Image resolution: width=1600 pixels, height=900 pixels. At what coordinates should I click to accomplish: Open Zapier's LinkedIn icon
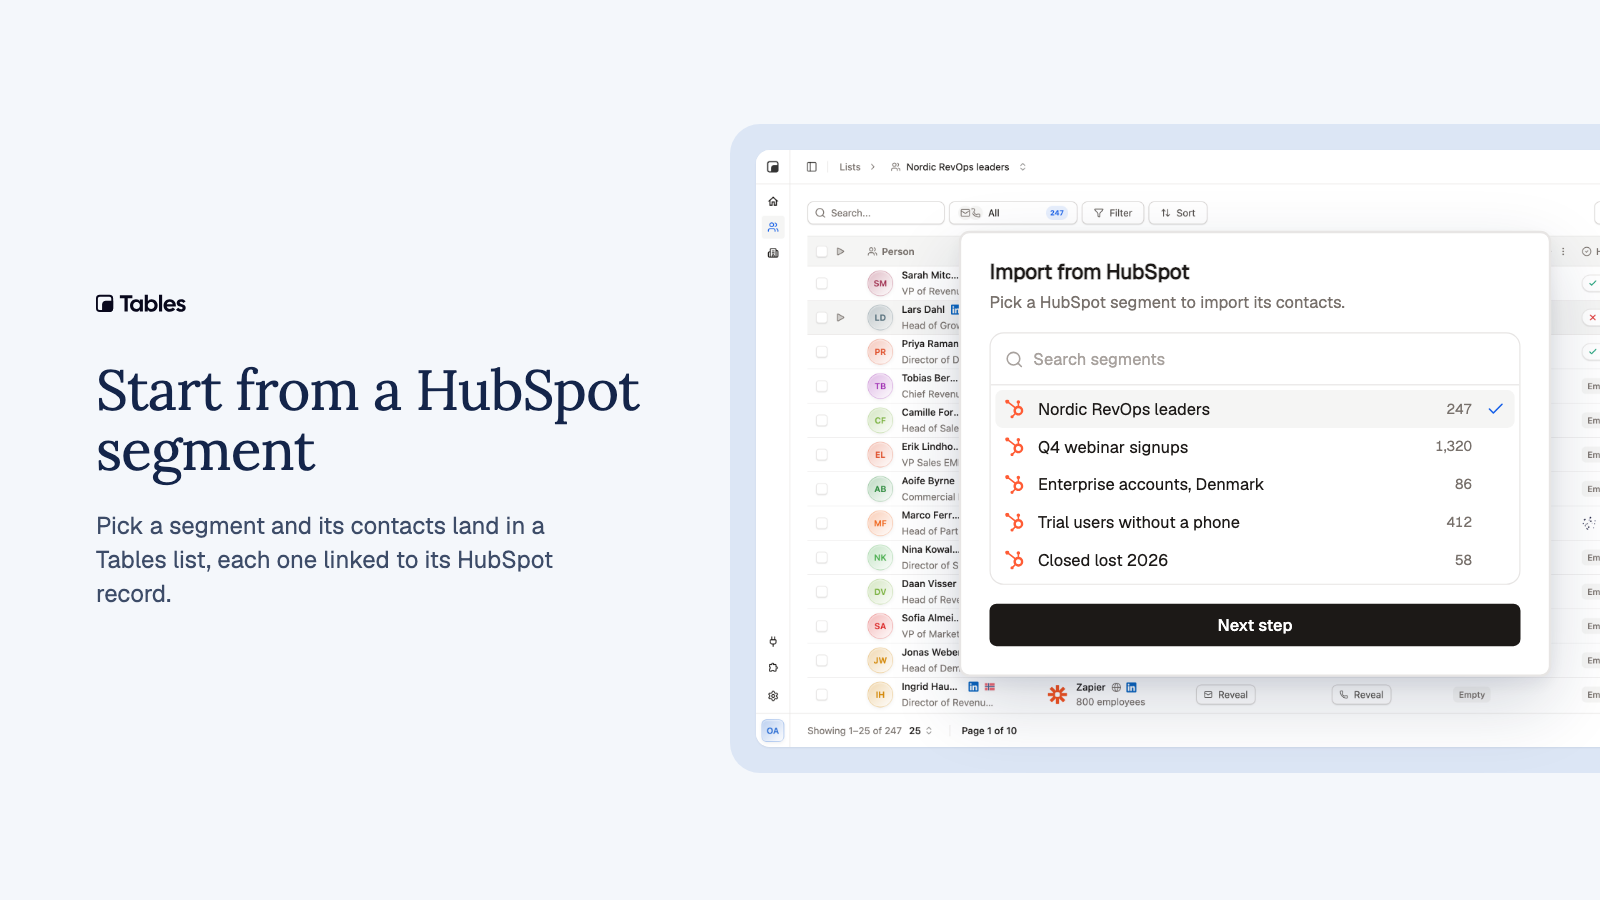(x=1132, y=687)
